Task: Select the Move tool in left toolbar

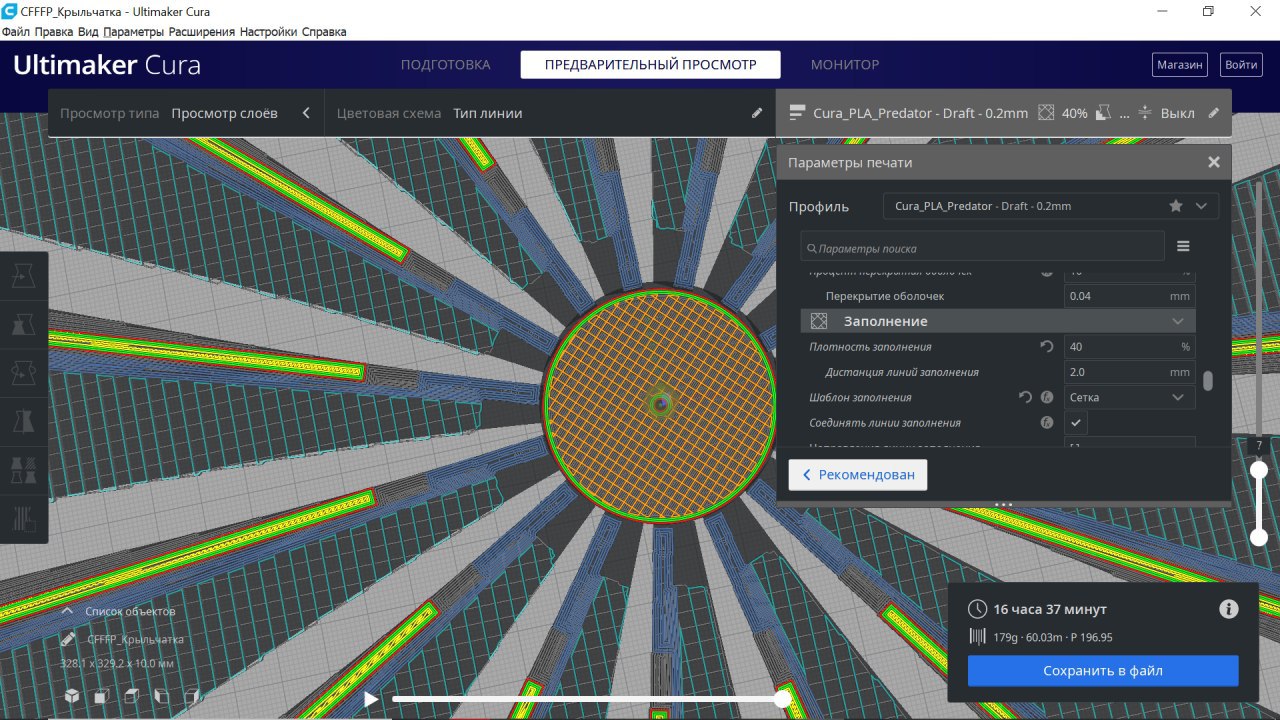Action: pyautogui.click(x=24, y=277)
